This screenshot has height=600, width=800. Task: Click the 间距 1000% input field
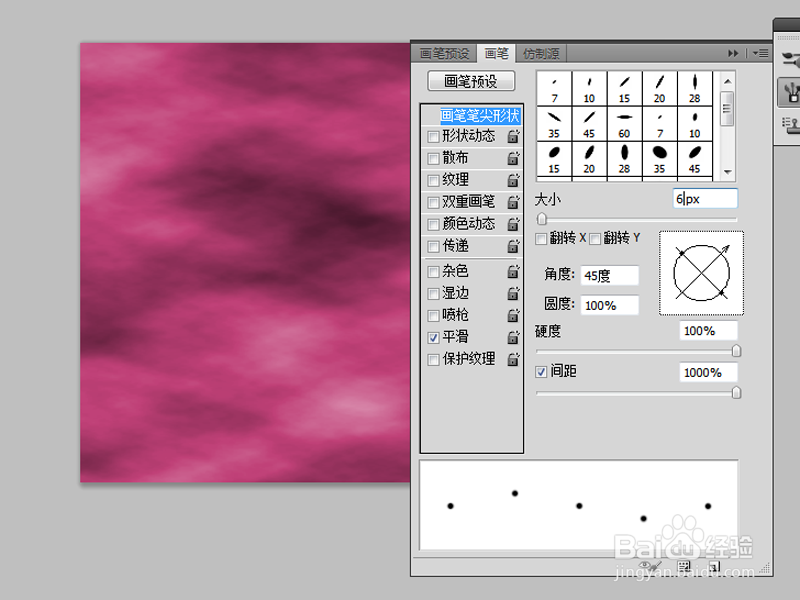708,372
